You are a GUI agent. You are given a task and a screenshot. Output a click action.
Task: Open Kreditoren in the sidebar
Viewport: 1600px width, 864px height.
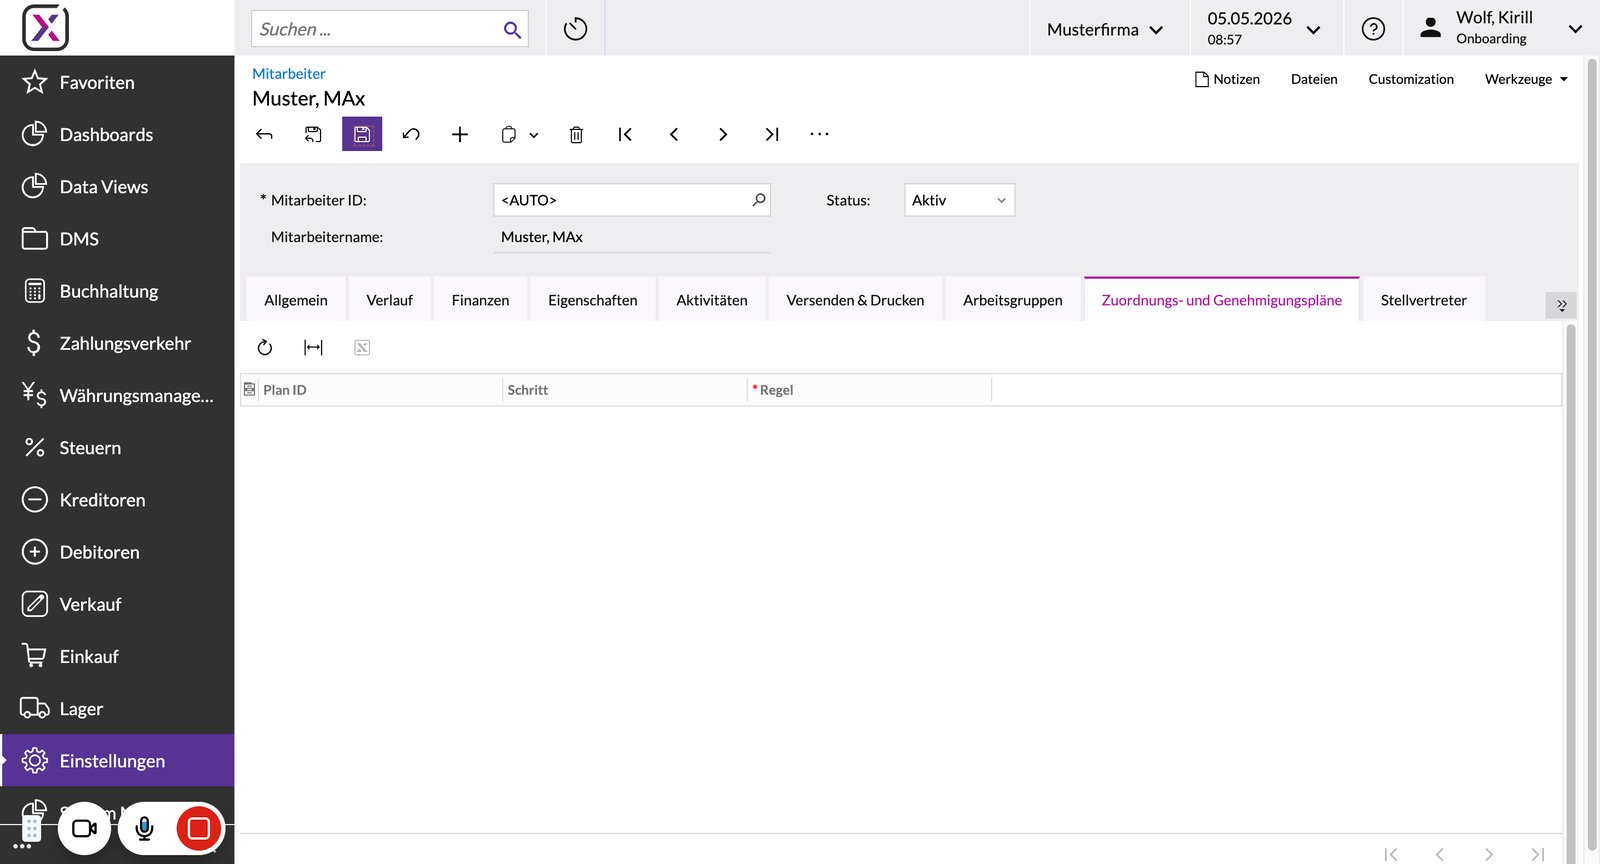117,500
